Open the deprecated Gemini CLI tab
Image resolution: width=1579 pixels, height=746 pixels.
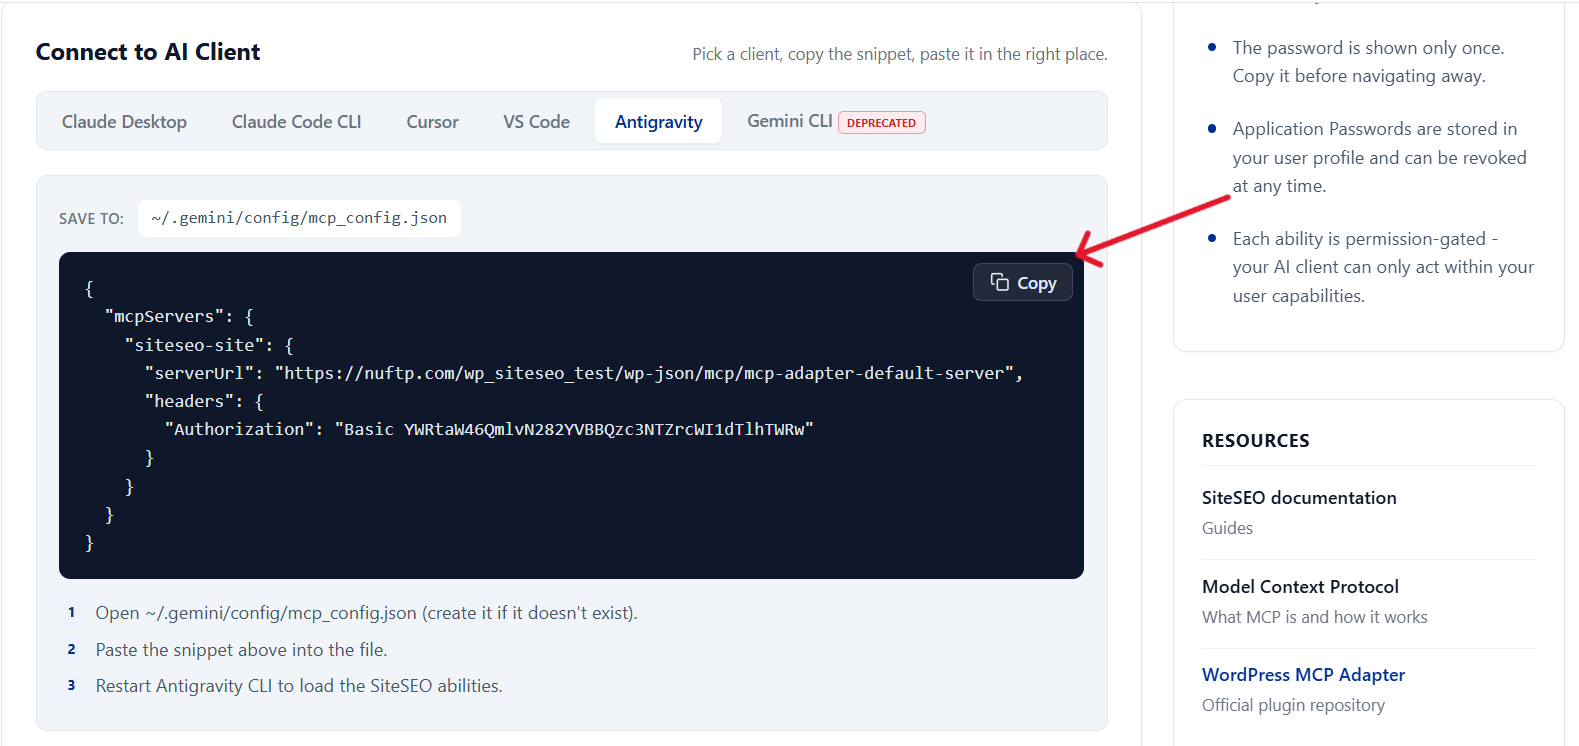pos(836,122)
